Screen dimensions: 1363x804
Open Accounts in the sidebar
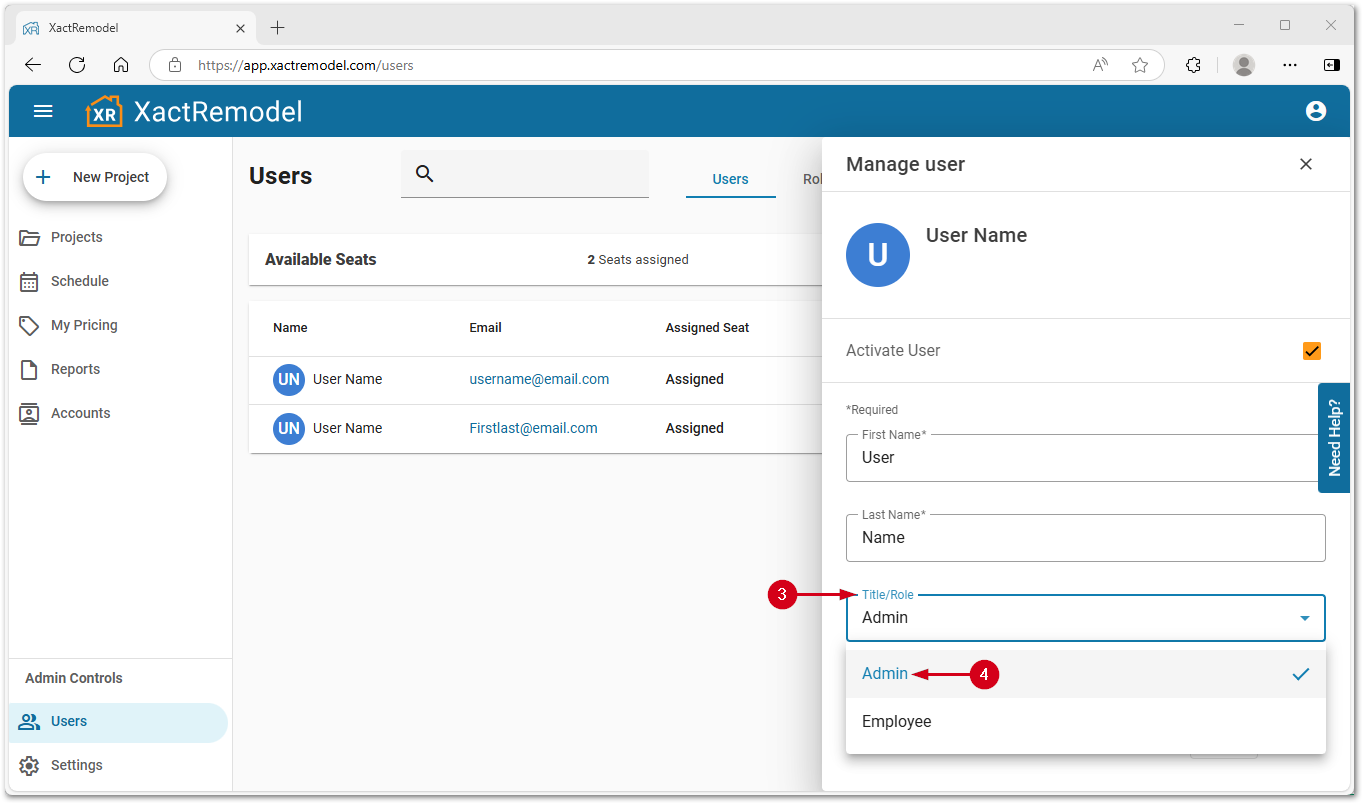(80, 413)
